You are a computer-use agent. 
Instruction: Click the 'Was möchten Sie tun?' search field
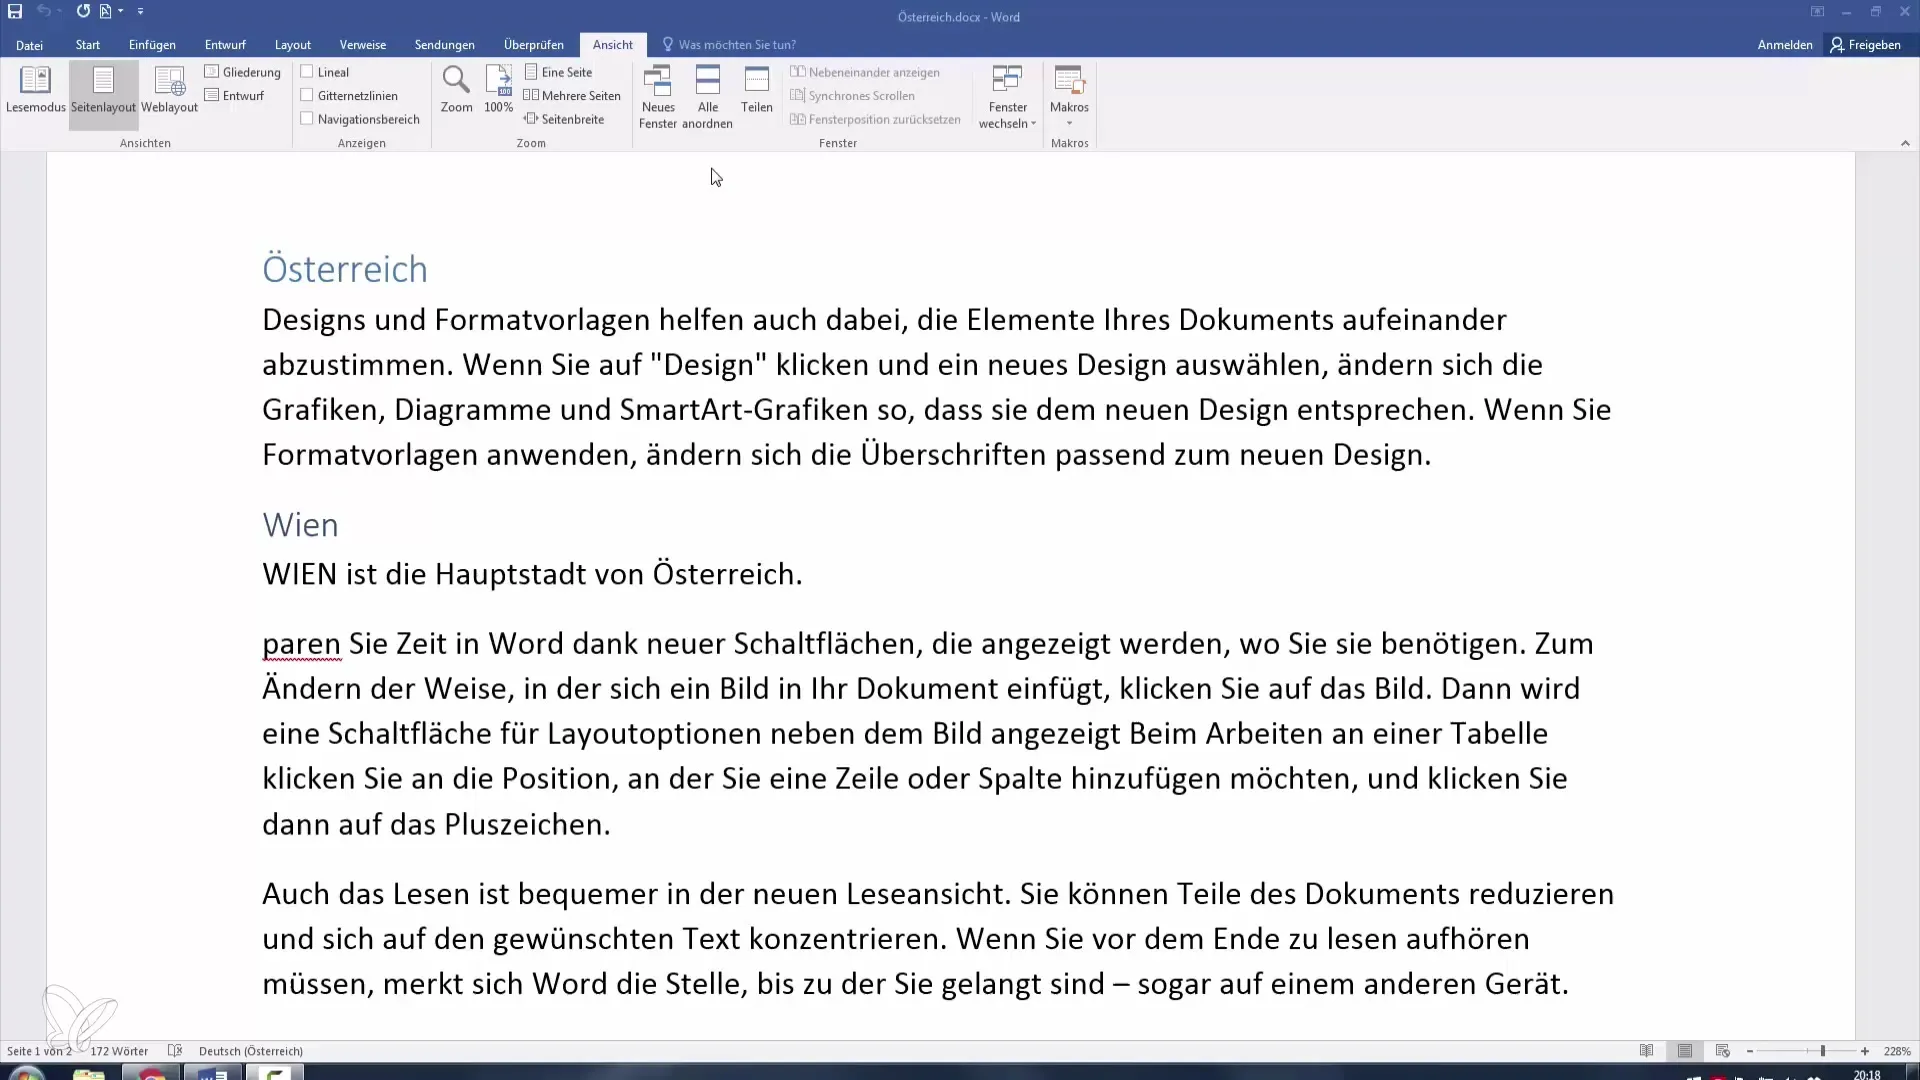coord(736,45)
